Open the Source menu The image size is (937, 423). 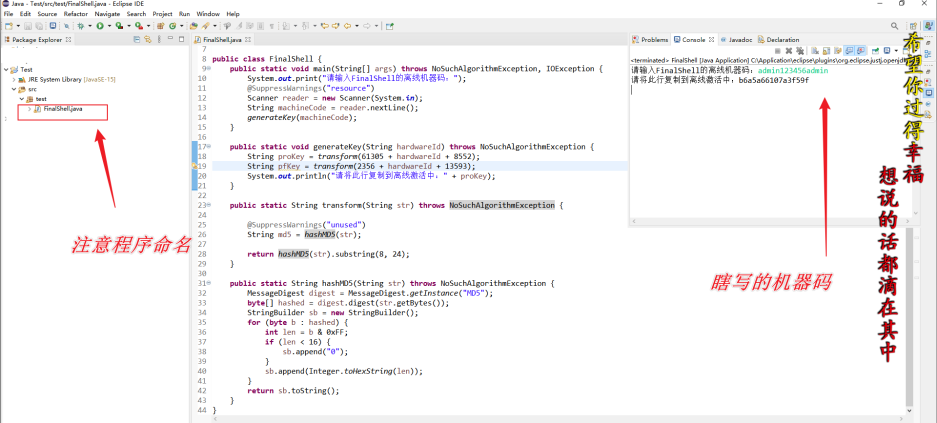[x=47, y=13]
